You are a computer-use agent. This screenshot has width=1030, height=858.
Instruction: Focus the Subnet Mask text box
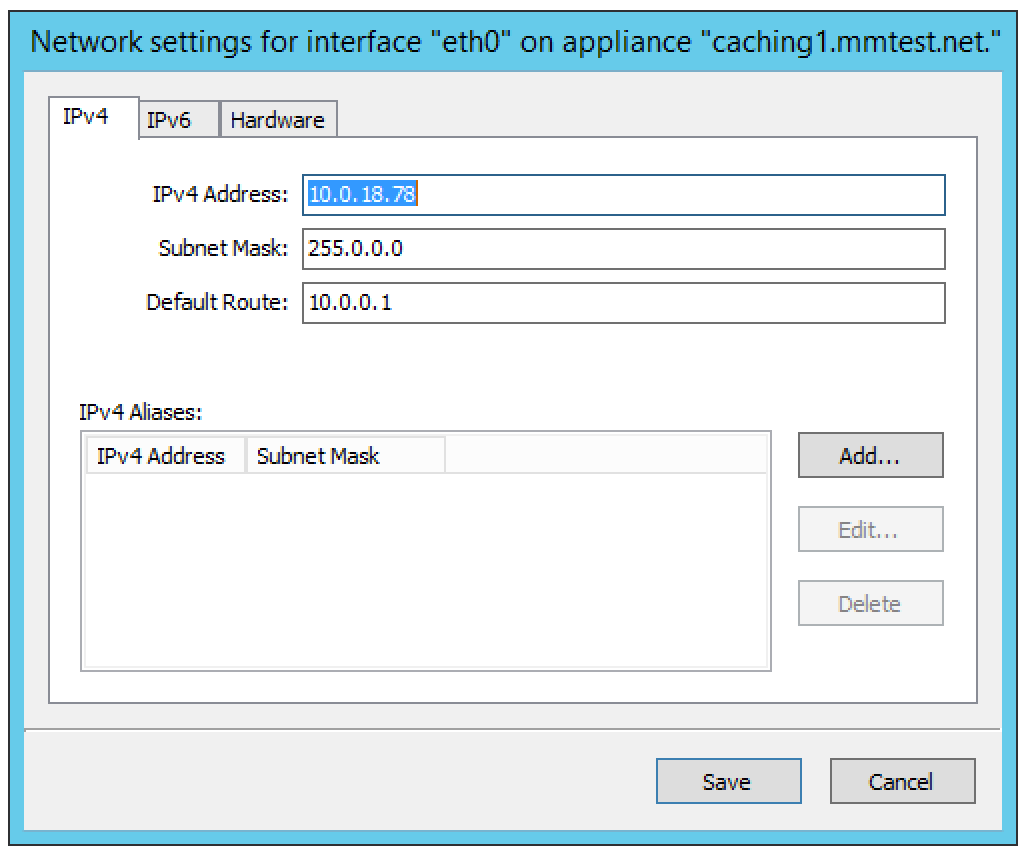[623, 249]
